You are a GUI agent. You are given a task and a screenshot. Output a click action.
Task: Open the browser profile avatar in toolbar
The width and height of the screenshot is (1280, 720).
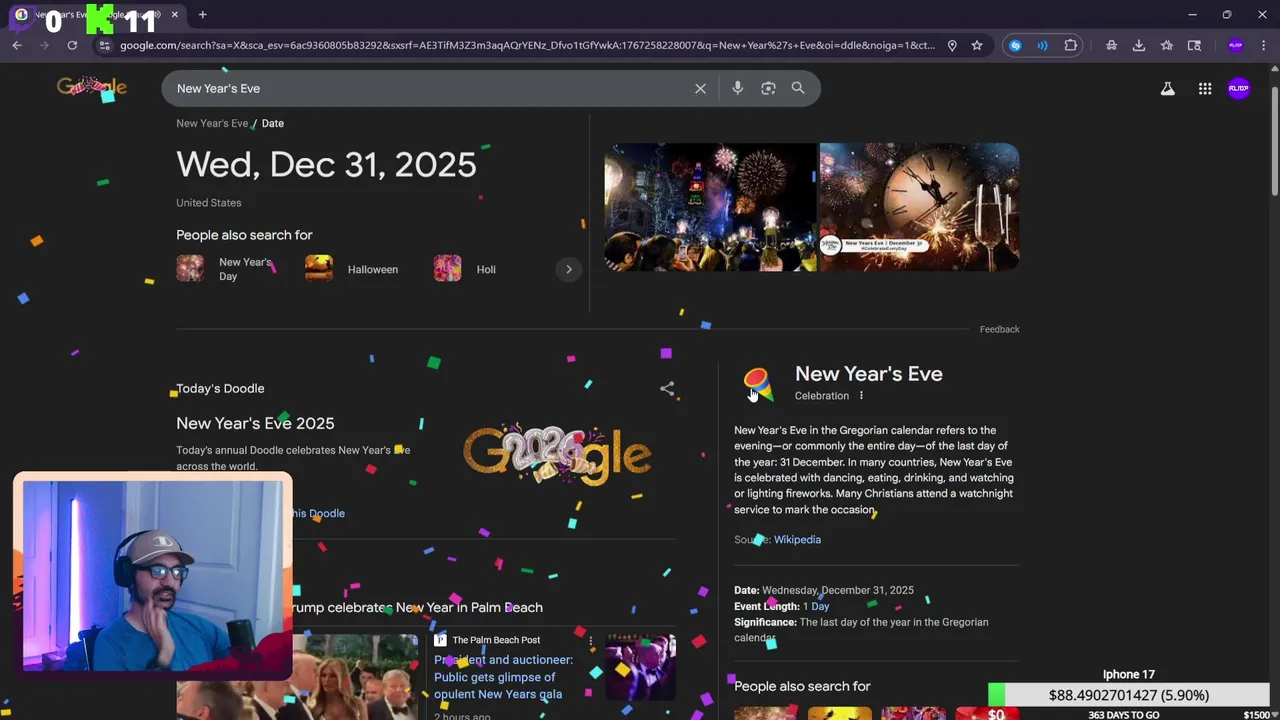click(1236, 45)
